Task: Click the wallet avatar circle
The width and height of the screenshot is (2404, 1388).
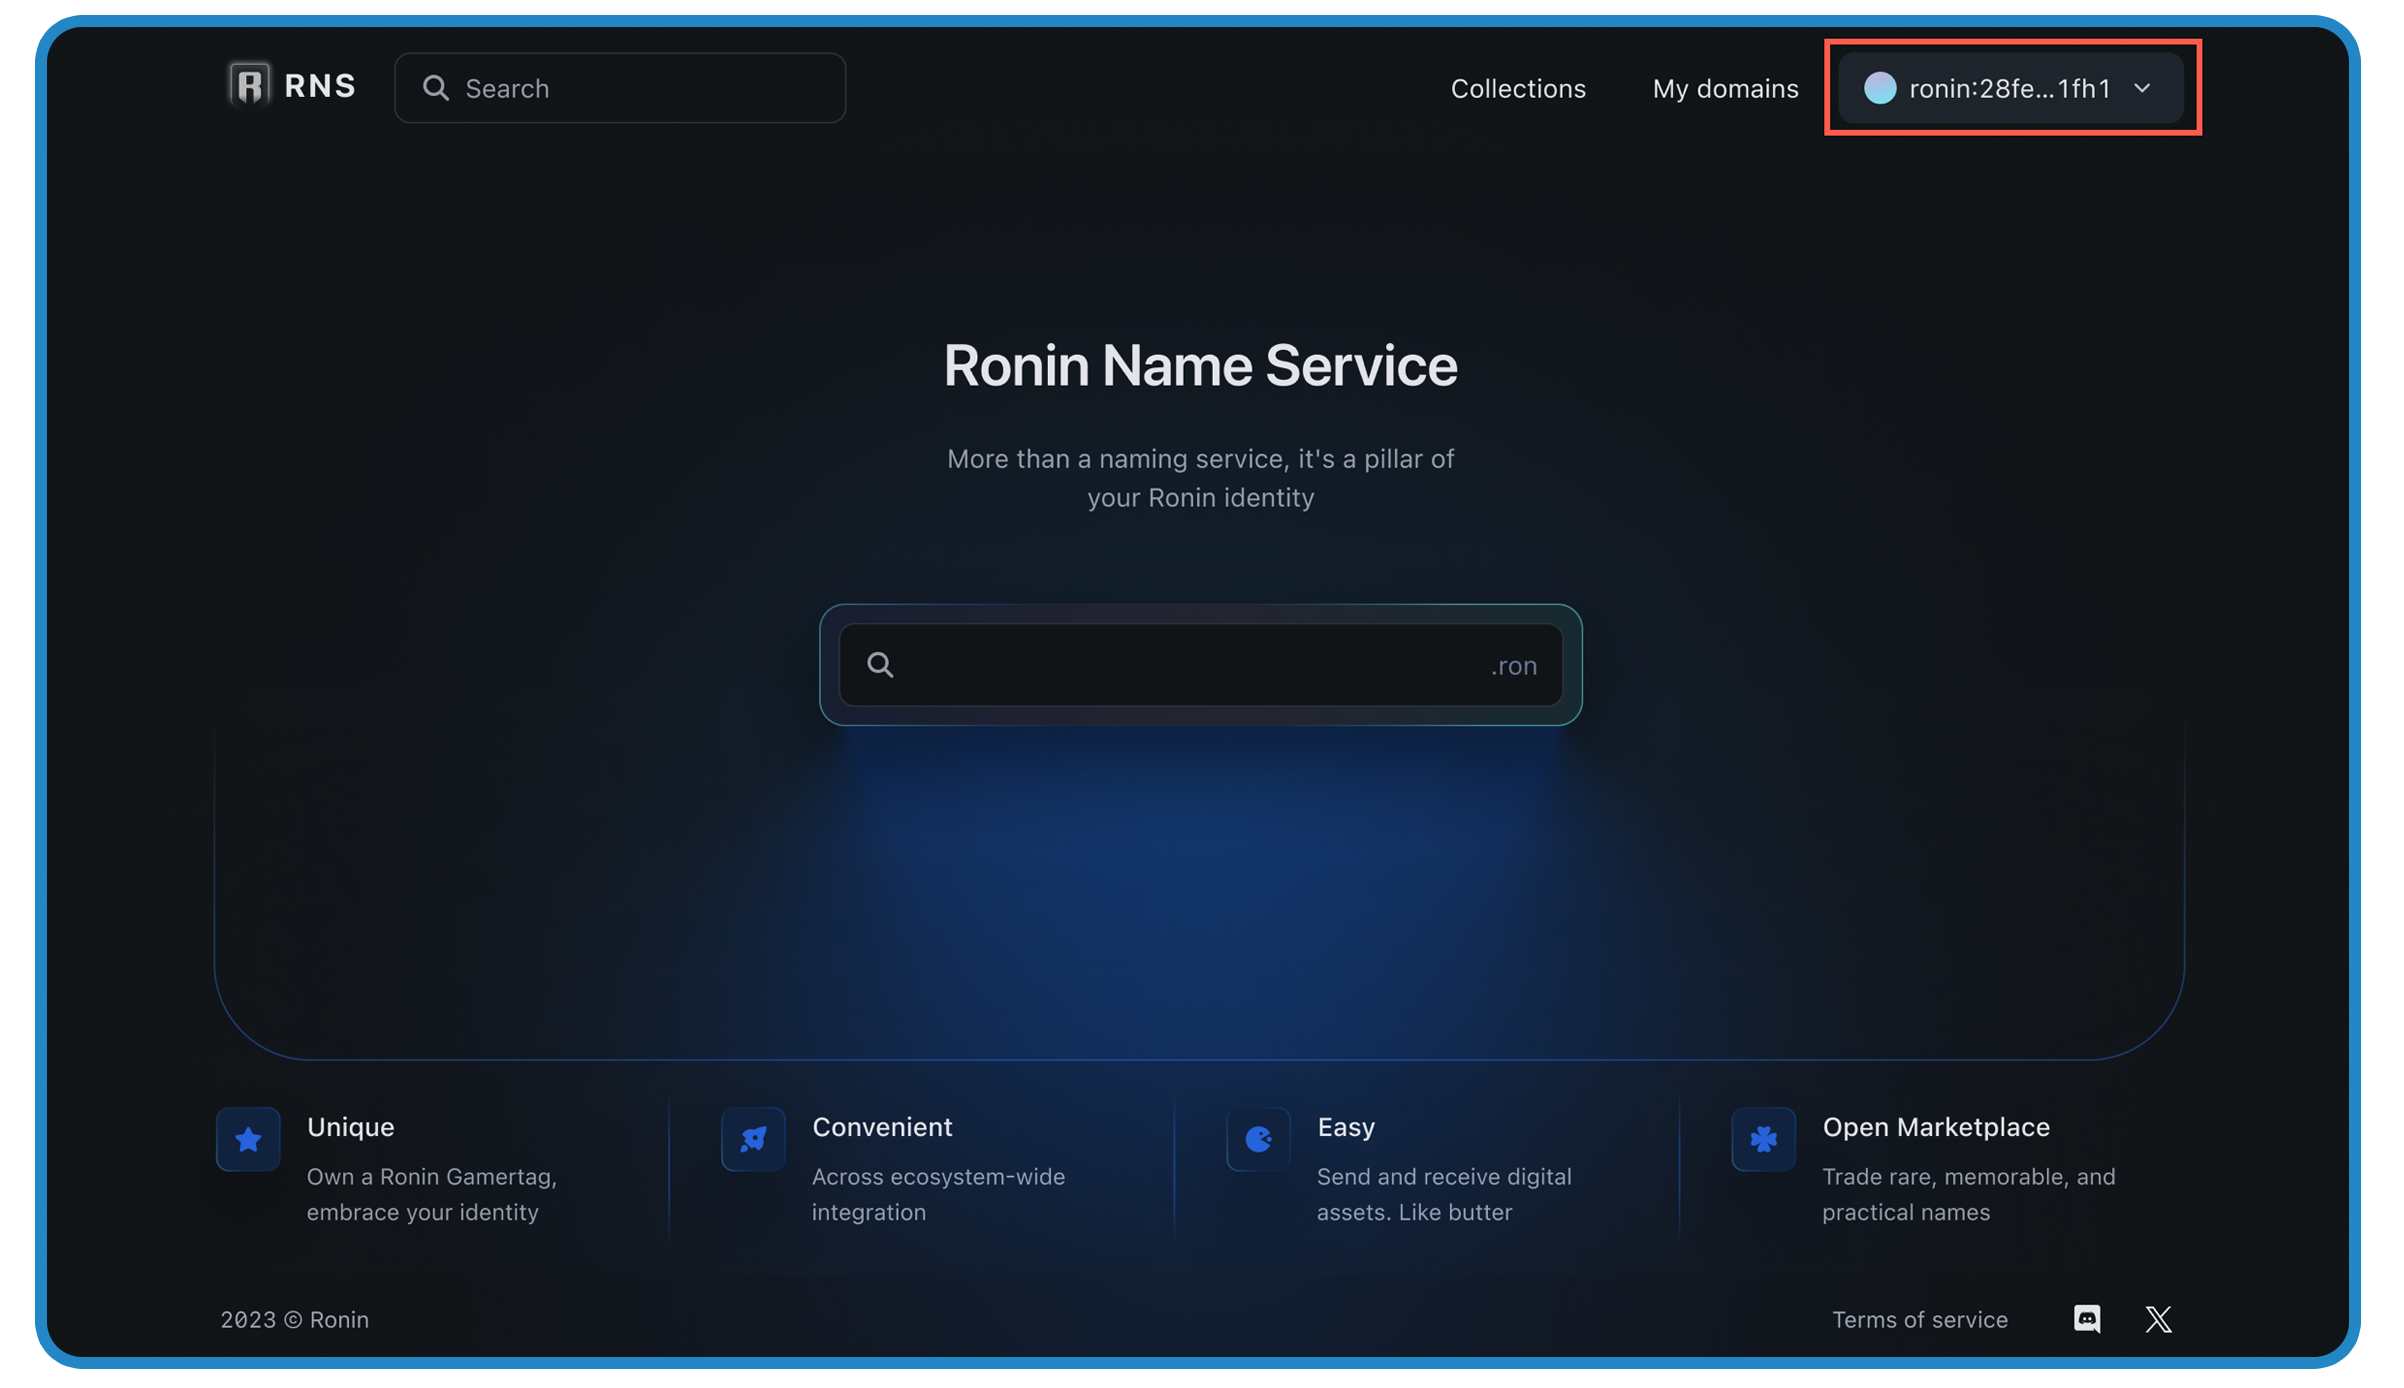Action: [1880, 88]
